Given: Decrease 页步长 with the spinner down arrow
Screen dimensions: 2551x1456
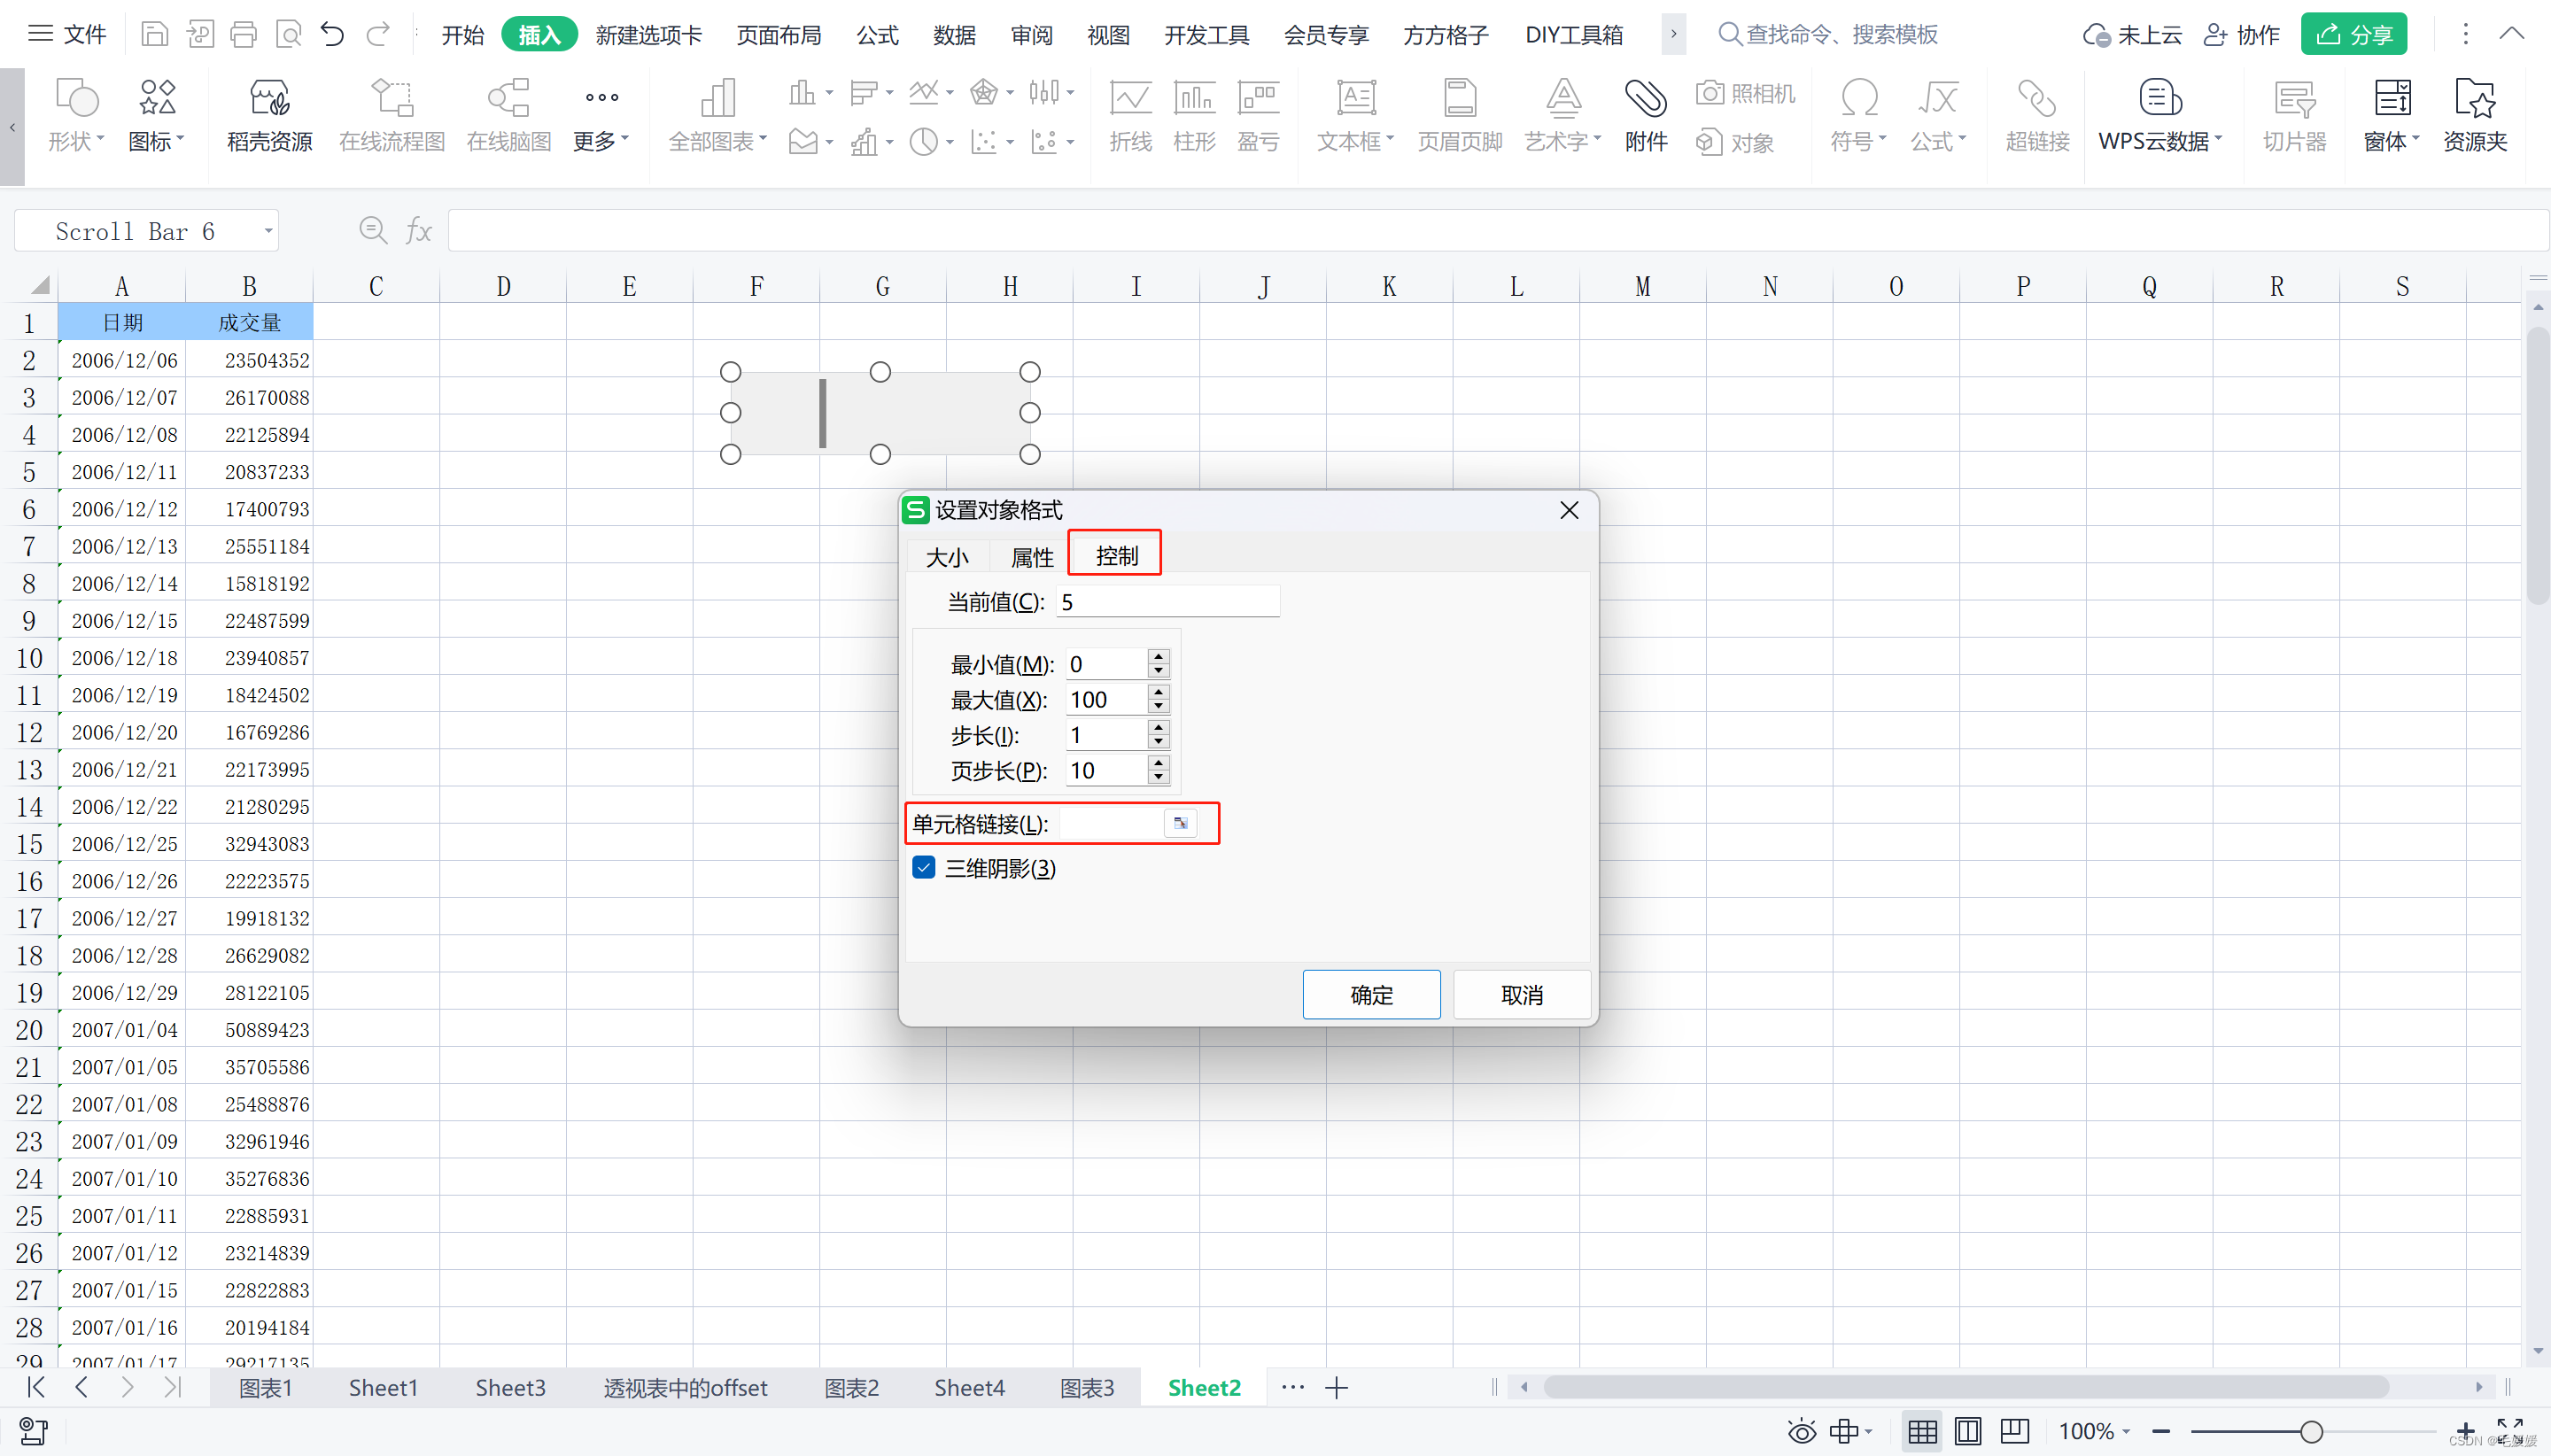Looking at the screenshot, I should 1158,777.
